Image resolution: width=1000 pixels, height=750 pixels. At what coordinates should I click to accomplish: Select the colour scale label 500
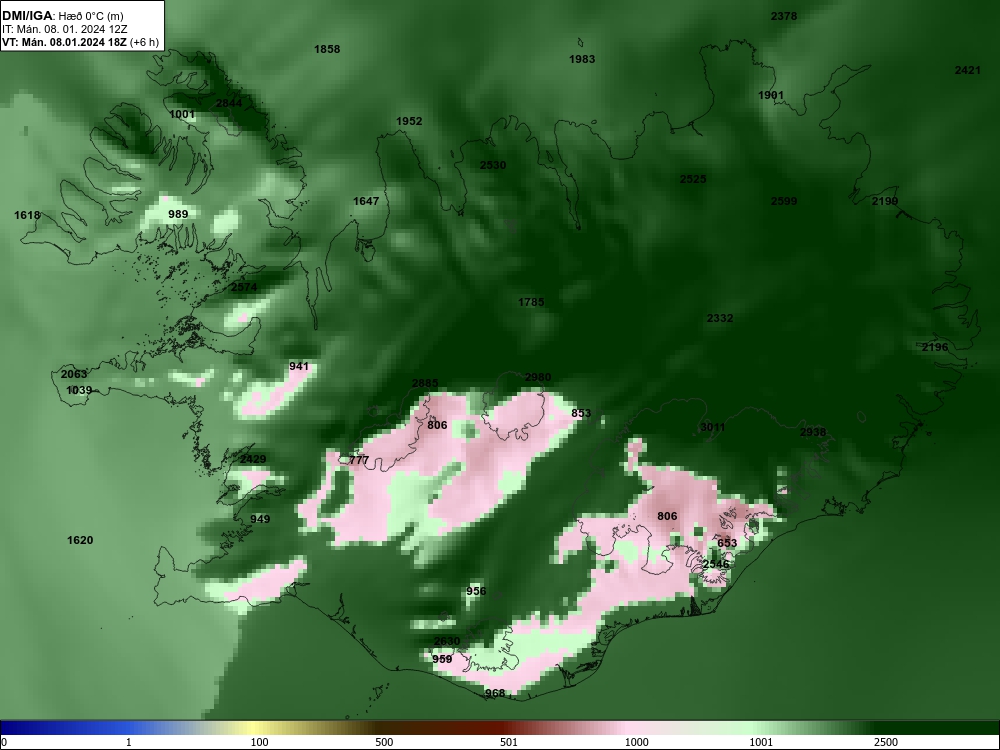(x=385, y=742)
